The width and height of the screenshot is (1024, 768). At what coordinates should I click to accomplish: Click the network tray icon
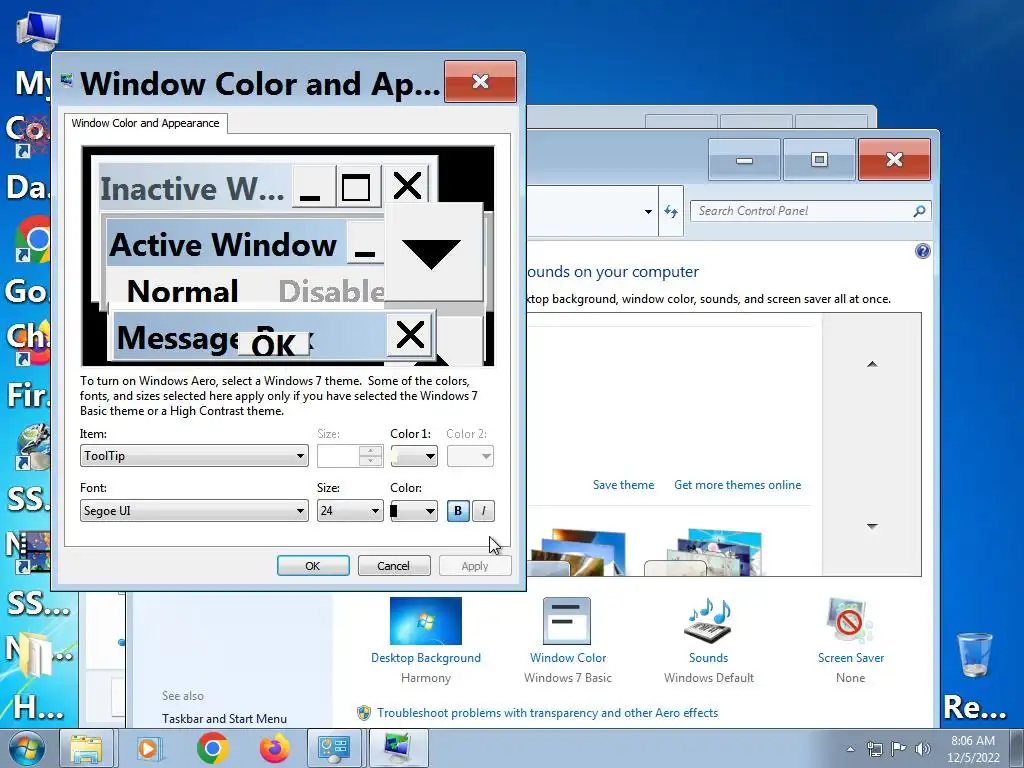click(874, 749)
